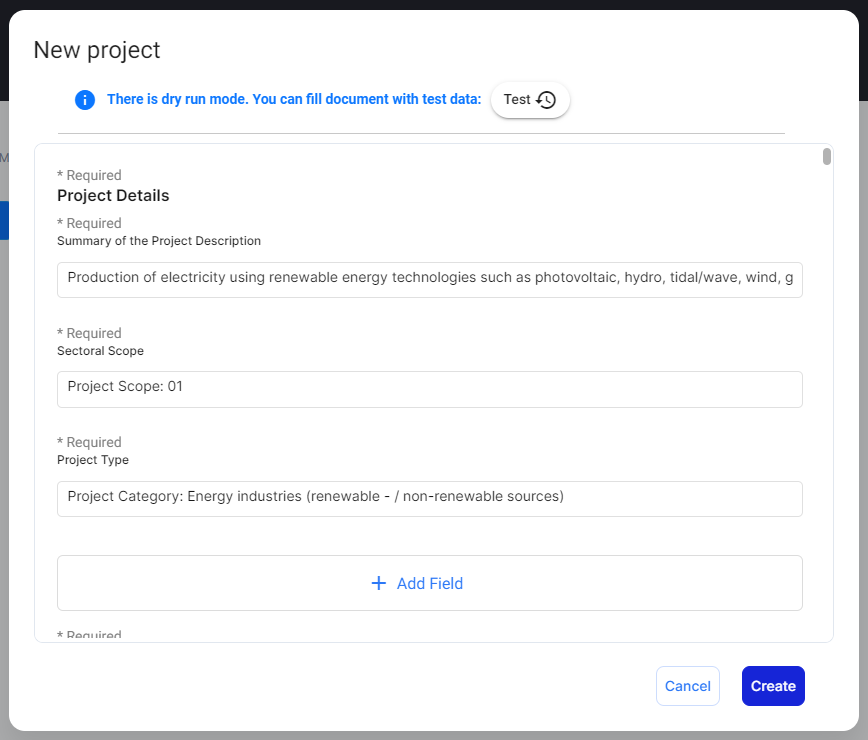Click the "New project" dialog title

pos(97,50)
